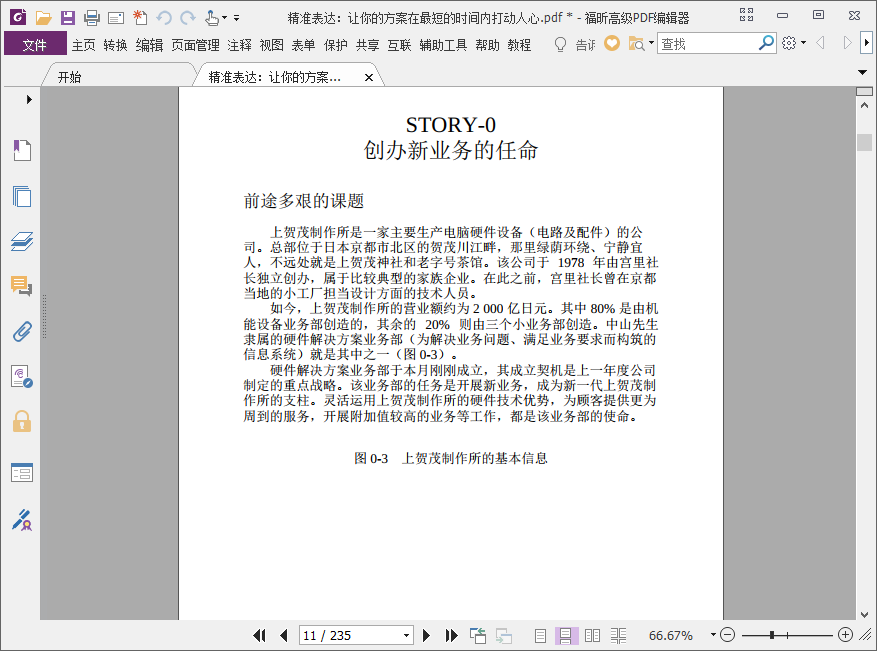Open the 注释 ribbon tab
877x651 pixels.
(239, 44)
